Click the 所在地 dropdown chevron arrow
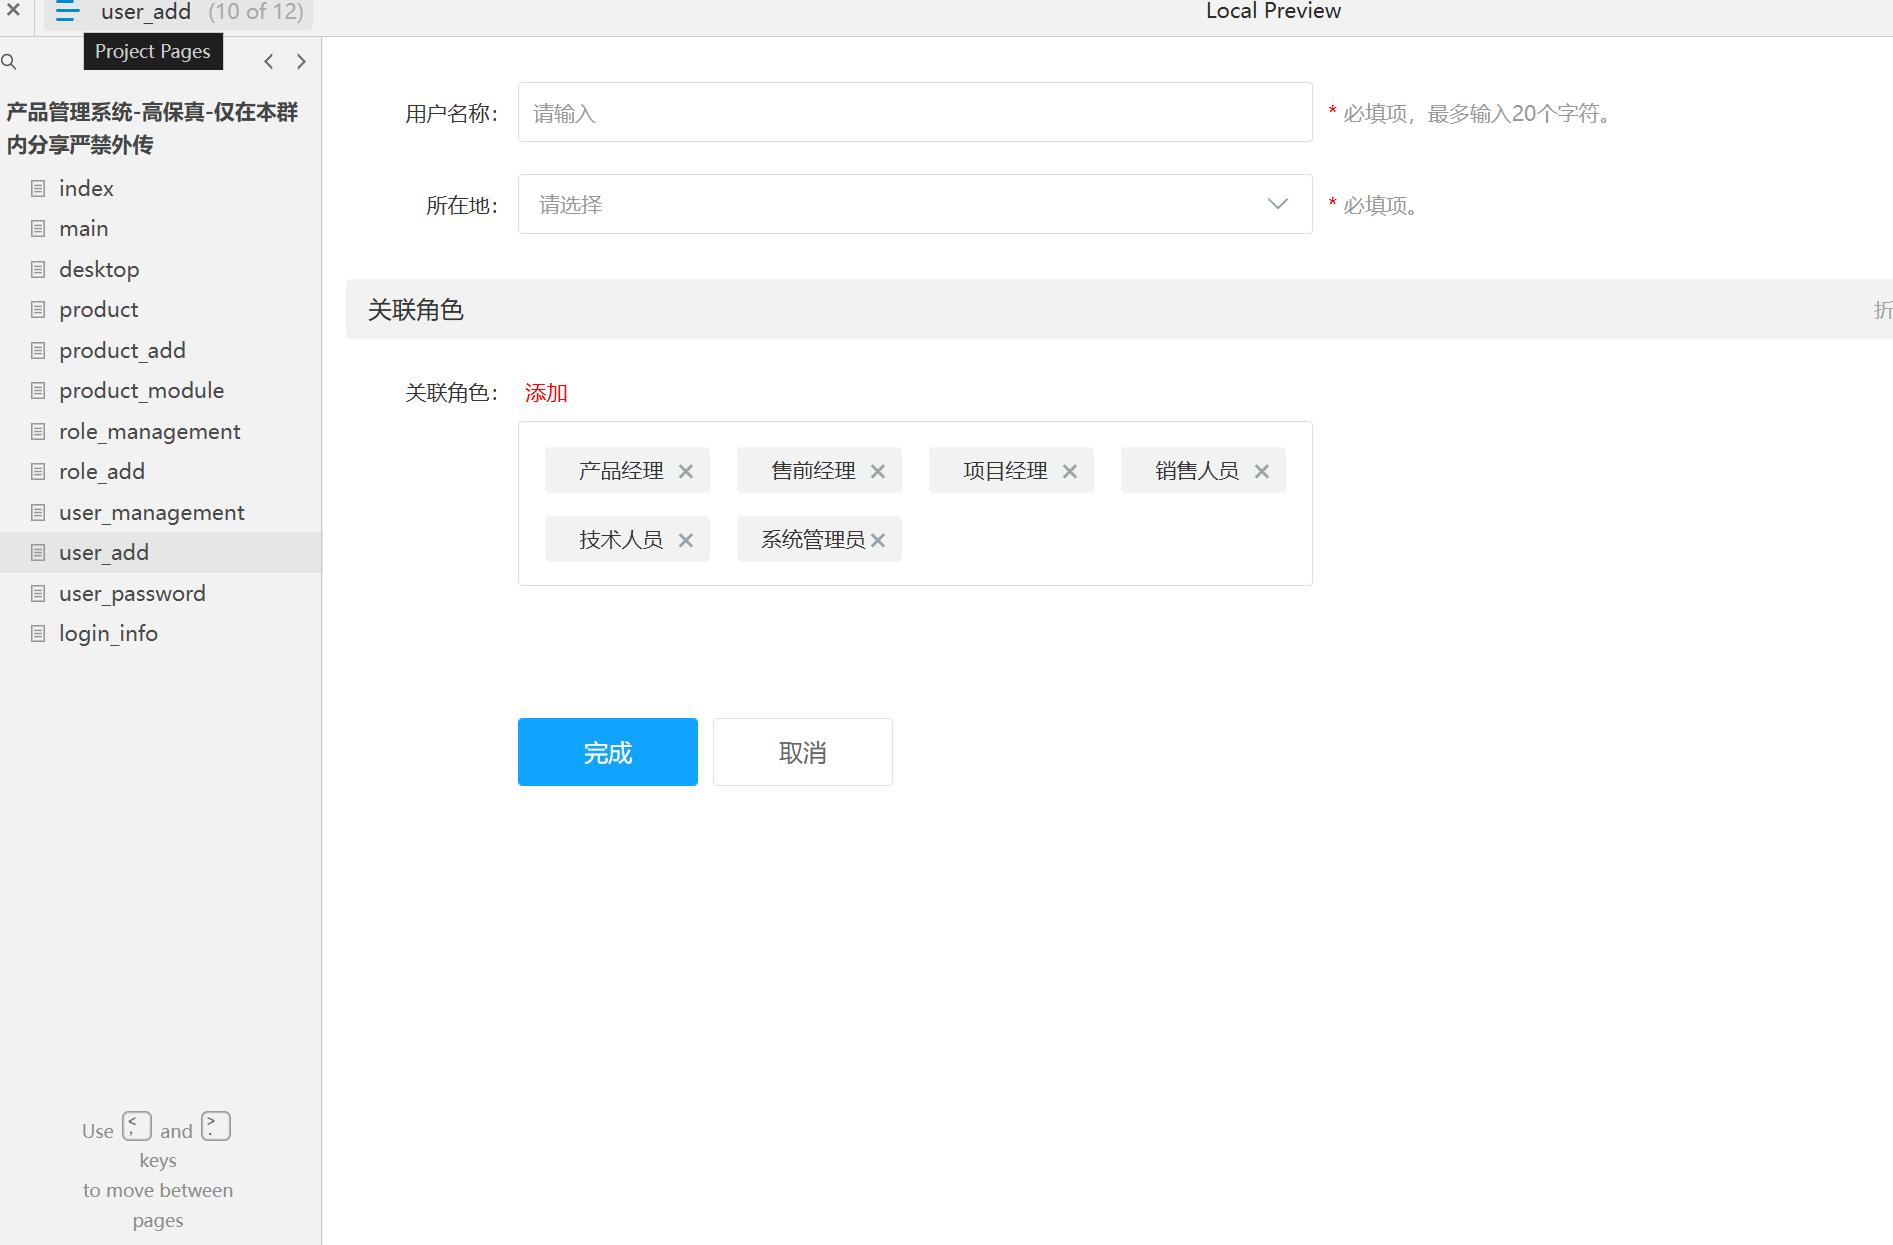Viewport: 1893px width, 1245px height. (1277, 204)
